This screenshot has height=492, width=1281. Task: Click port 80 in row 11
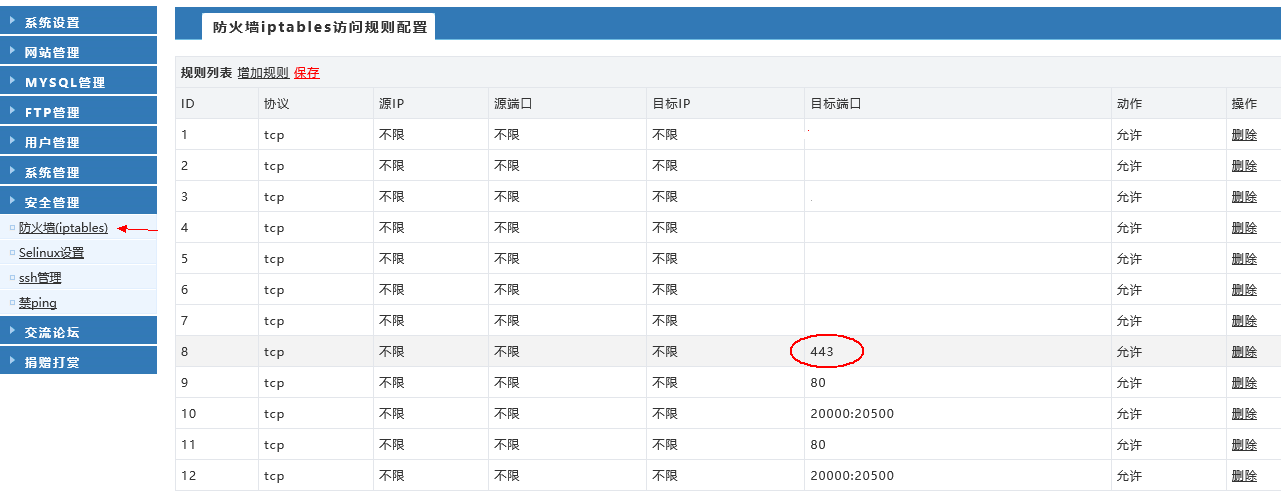(x=818, y=444)
